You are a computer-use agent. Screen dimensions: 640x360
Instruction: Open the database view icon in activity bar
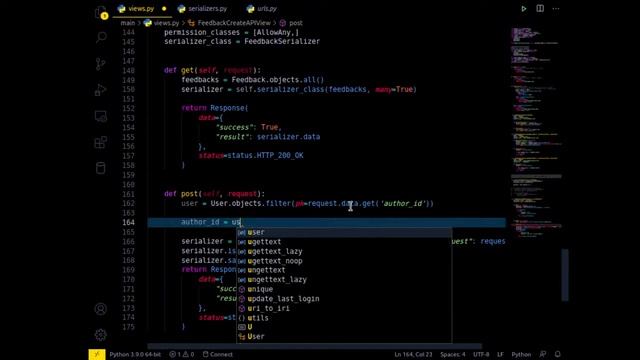pos(100,168)
